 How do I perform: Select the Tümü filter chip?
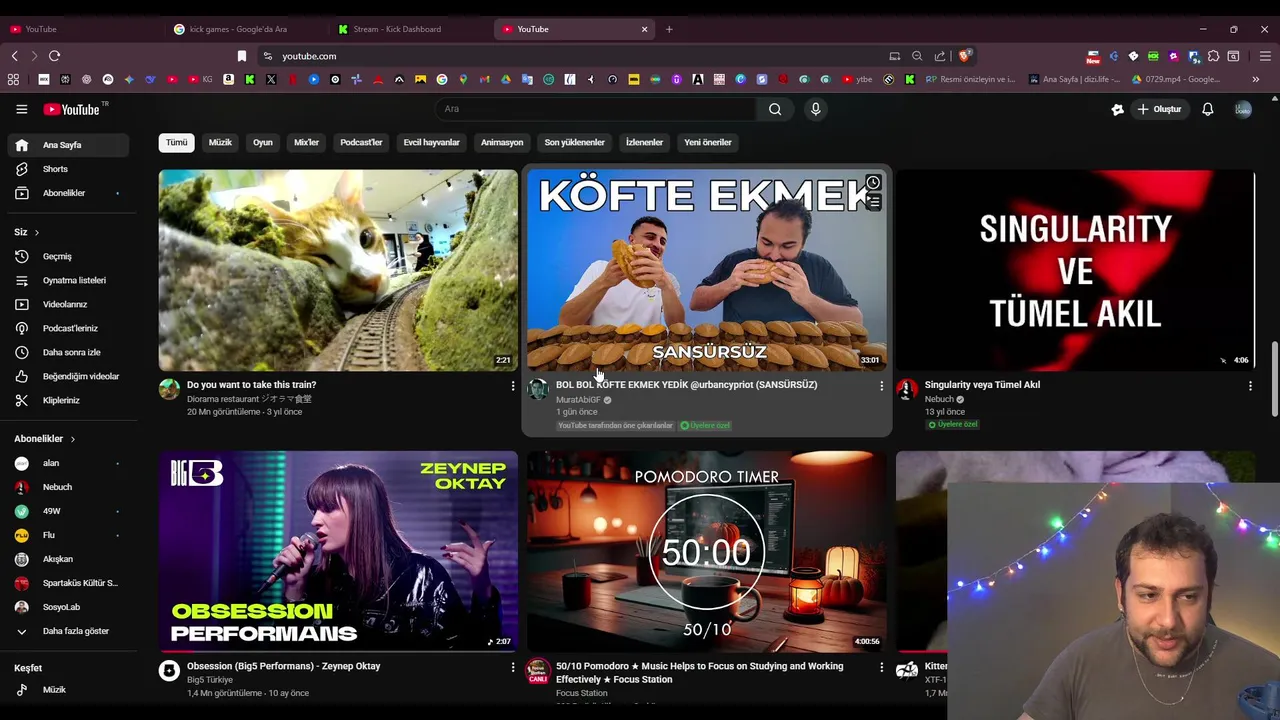pos(177,142)
